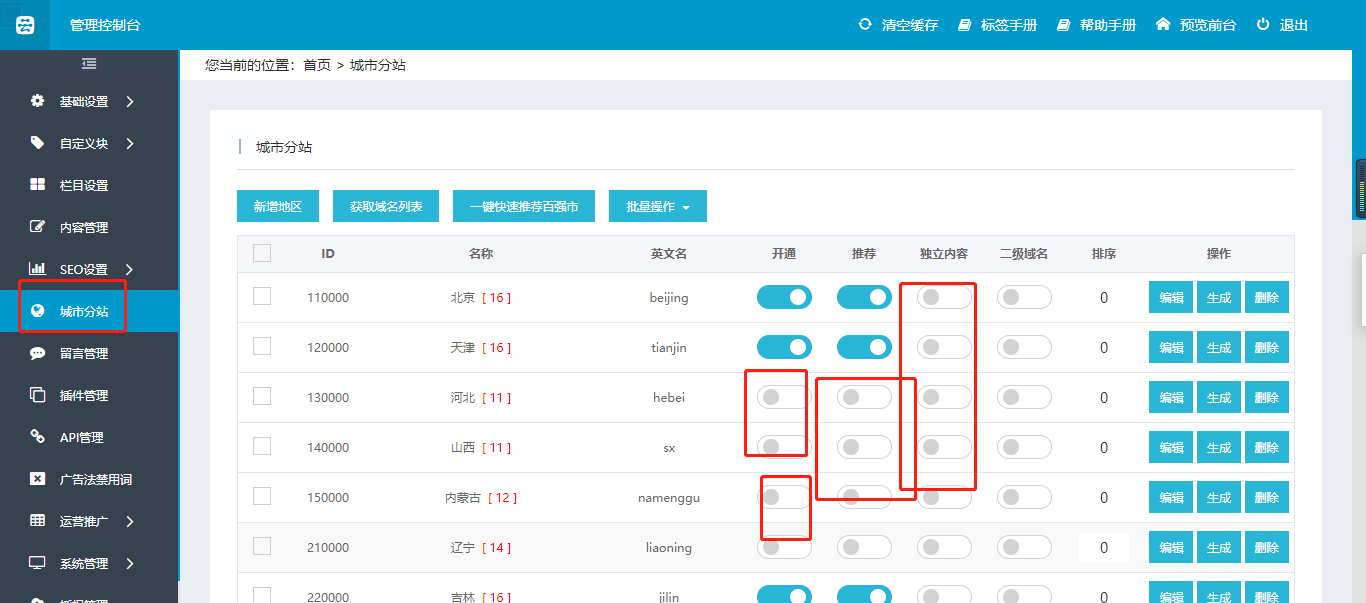Select the 城市分站 sidebar item
The width and height of the screenshot is (1366, 603).
[84, 311]
